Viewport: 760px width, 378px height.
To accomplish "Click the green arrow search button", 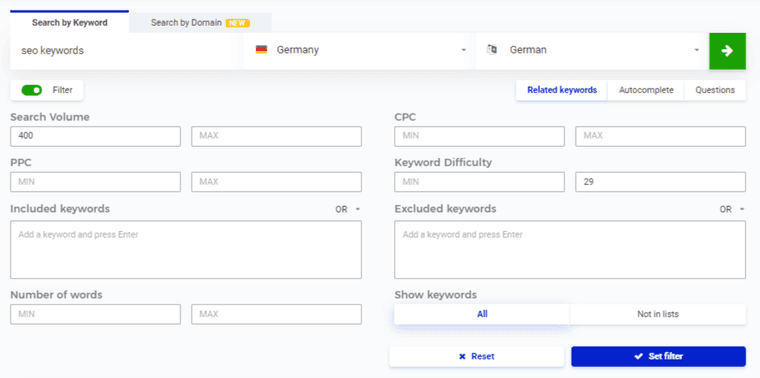I will tap(727, 51).
